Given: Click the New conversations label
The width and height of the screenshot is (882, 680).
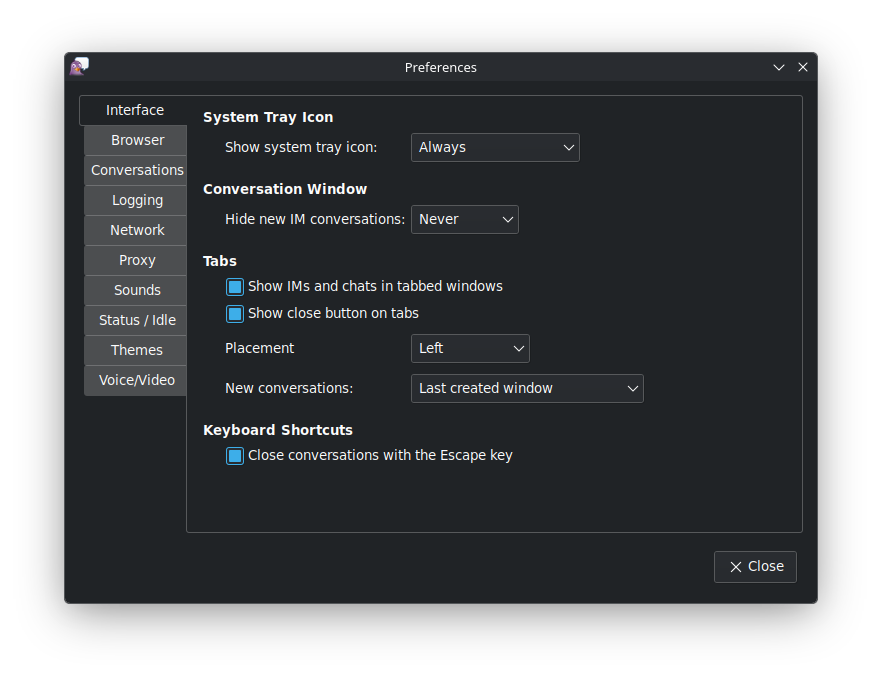Looking at the screenshot, I should [x=289, y=389].
